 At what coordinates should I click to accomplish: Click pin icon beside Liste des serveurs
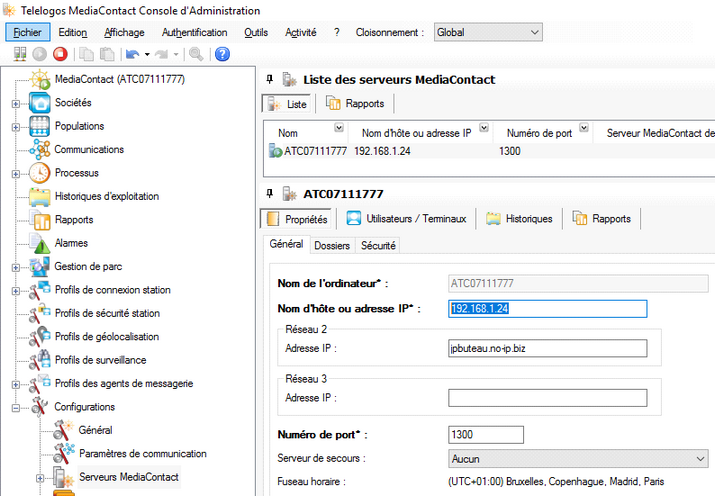(x=270, y=80)
